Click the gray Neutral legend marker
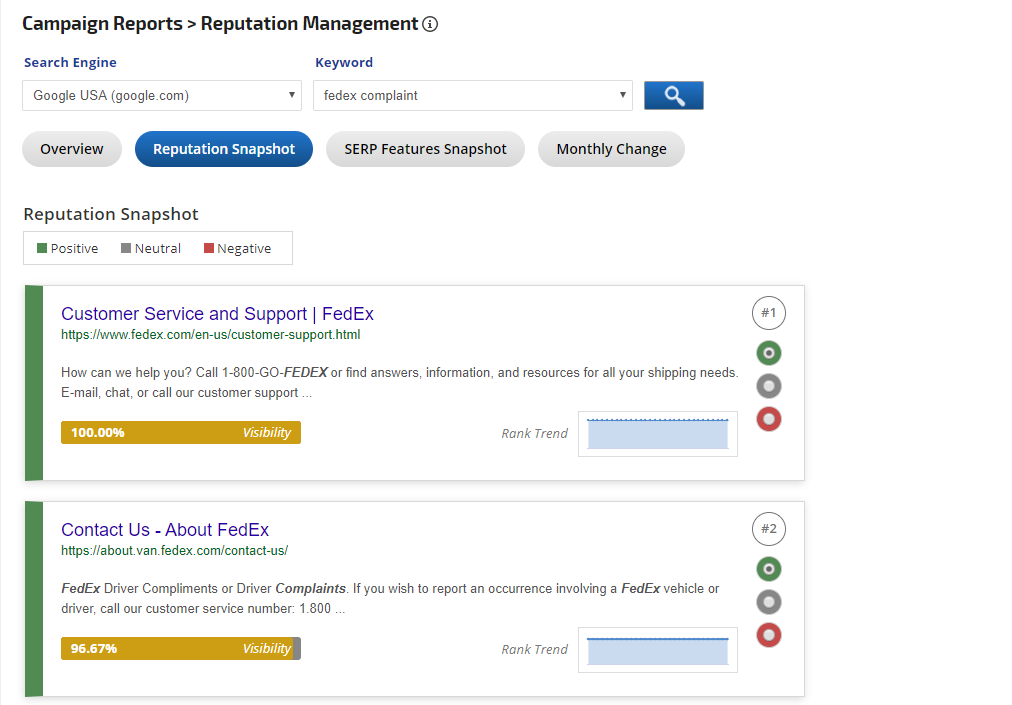The width and height of the screenshot is (1012, 705). (x=125, y=247)
